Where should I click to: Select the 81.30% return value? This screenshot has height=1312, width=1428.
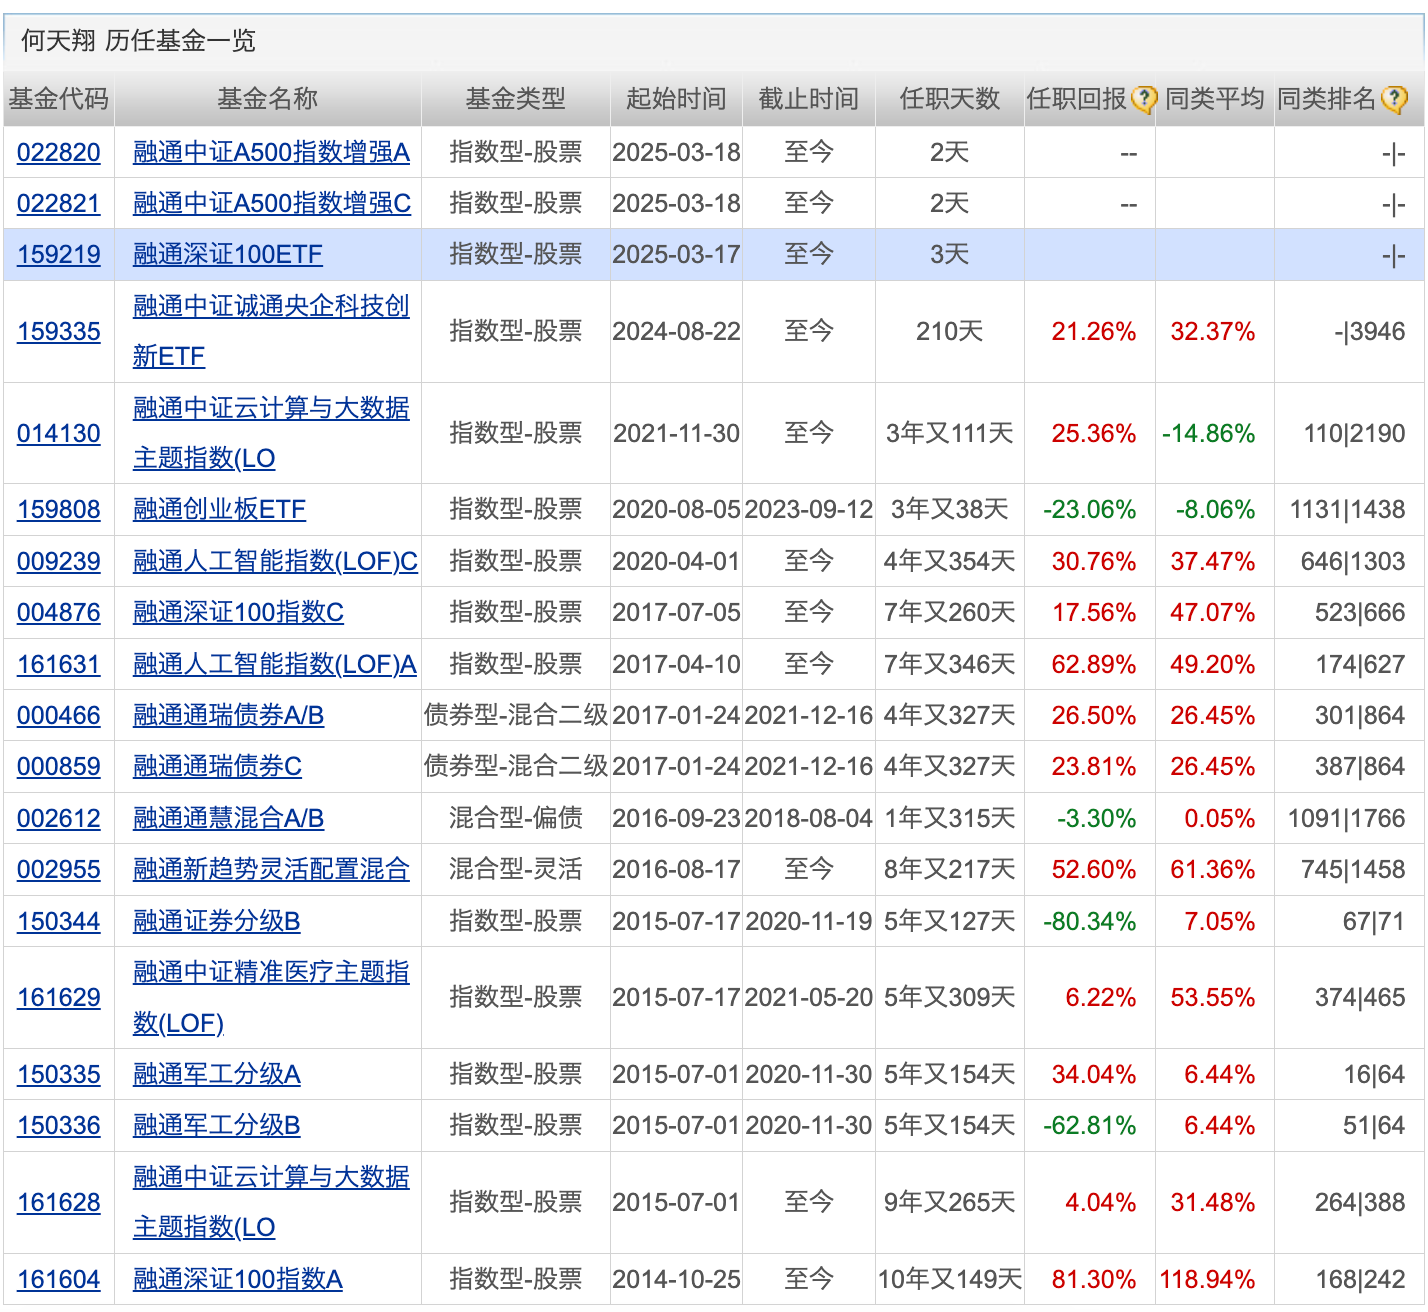point(1093,1279)
